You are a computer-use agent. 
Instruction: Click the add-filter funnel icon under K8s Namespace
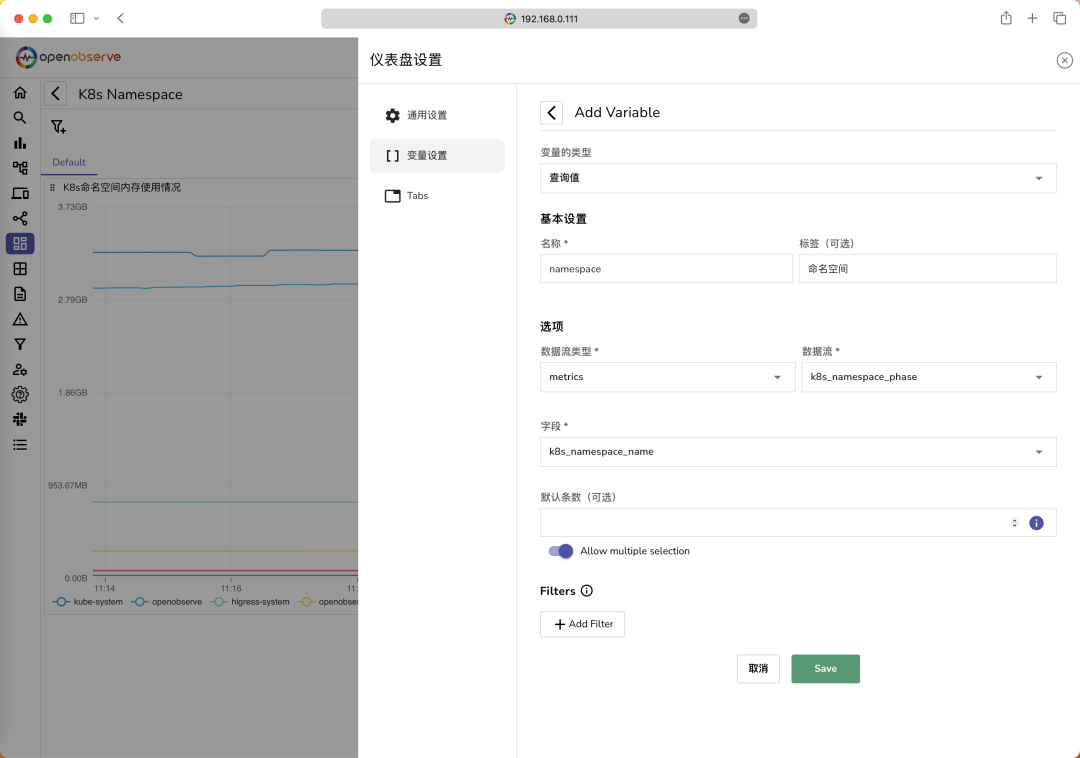click(59, 127)
